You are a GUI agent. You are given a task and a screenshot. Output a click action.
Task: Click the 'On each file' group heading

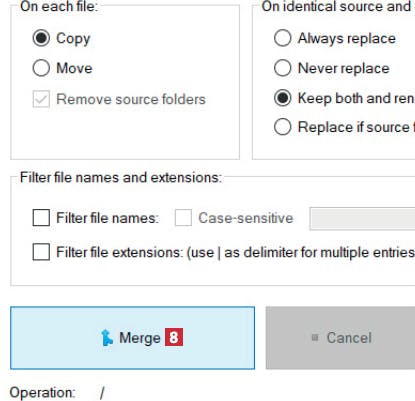coord(59,7)
